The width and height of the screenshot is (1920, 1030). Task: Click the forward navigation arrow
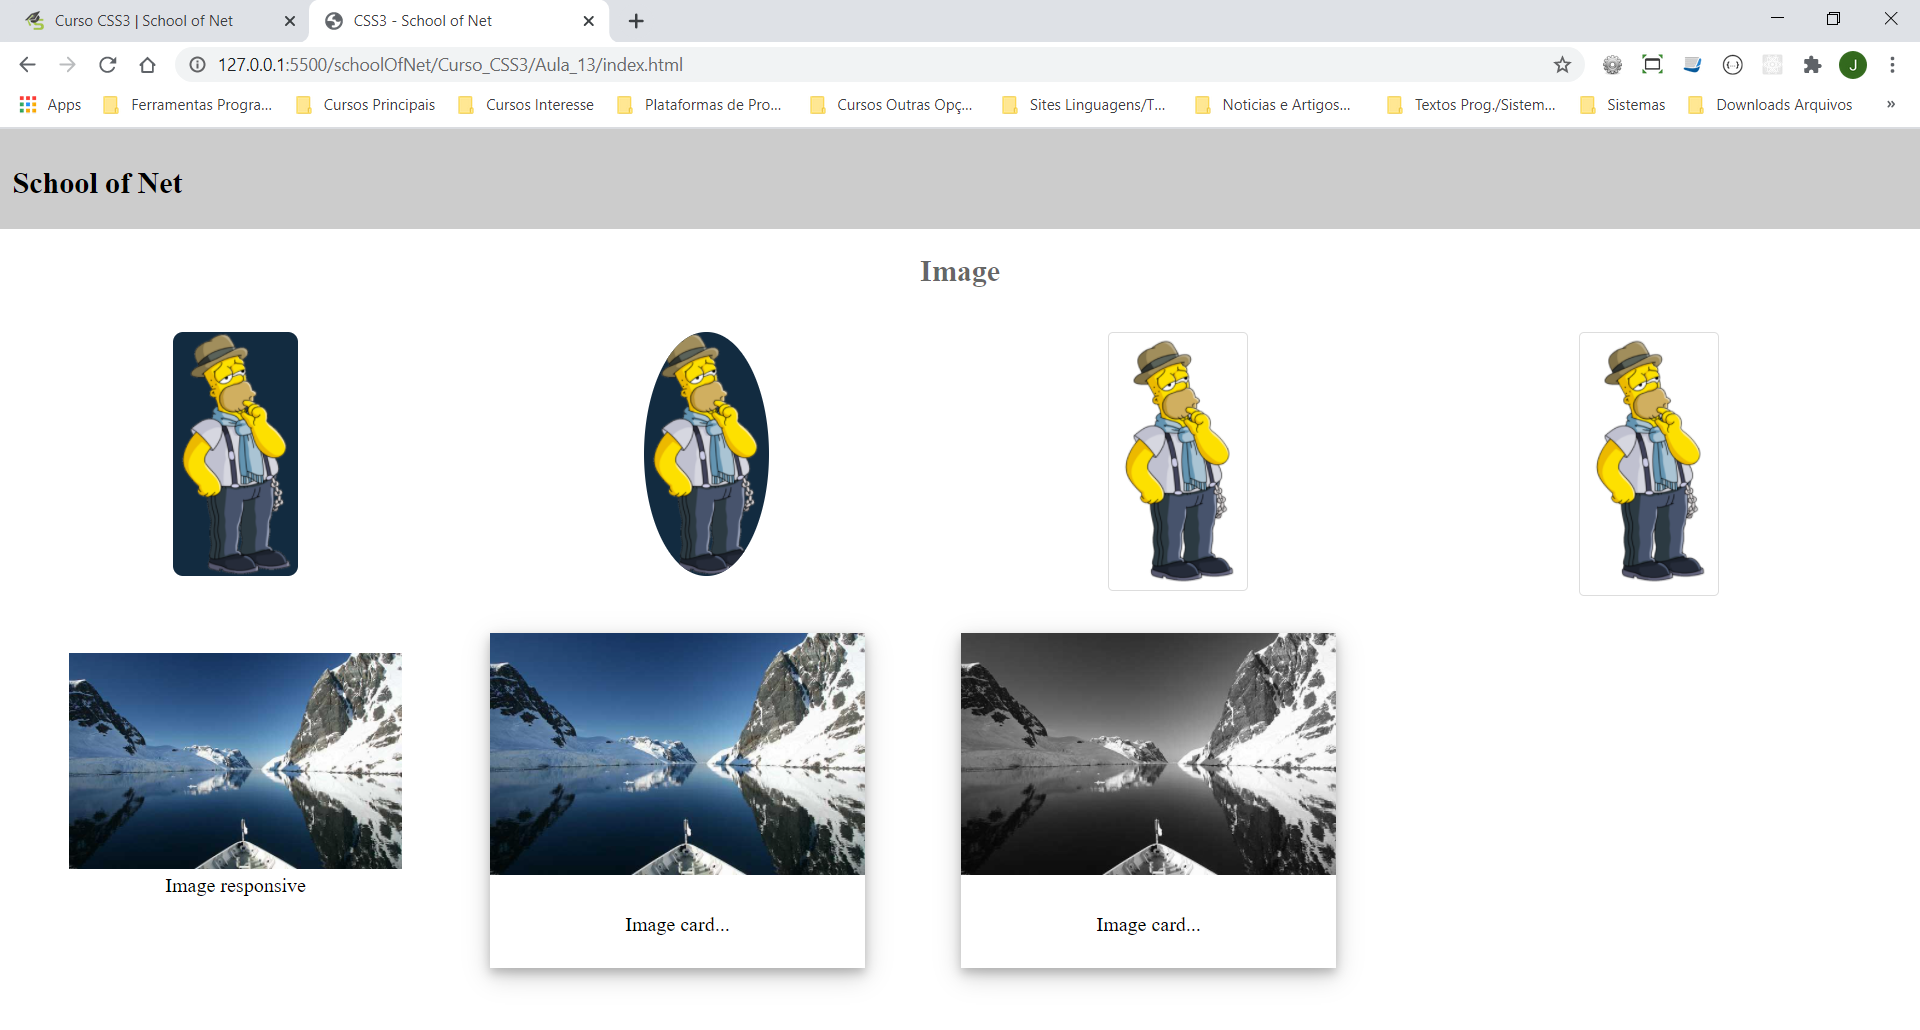click(x=67, y=65)
